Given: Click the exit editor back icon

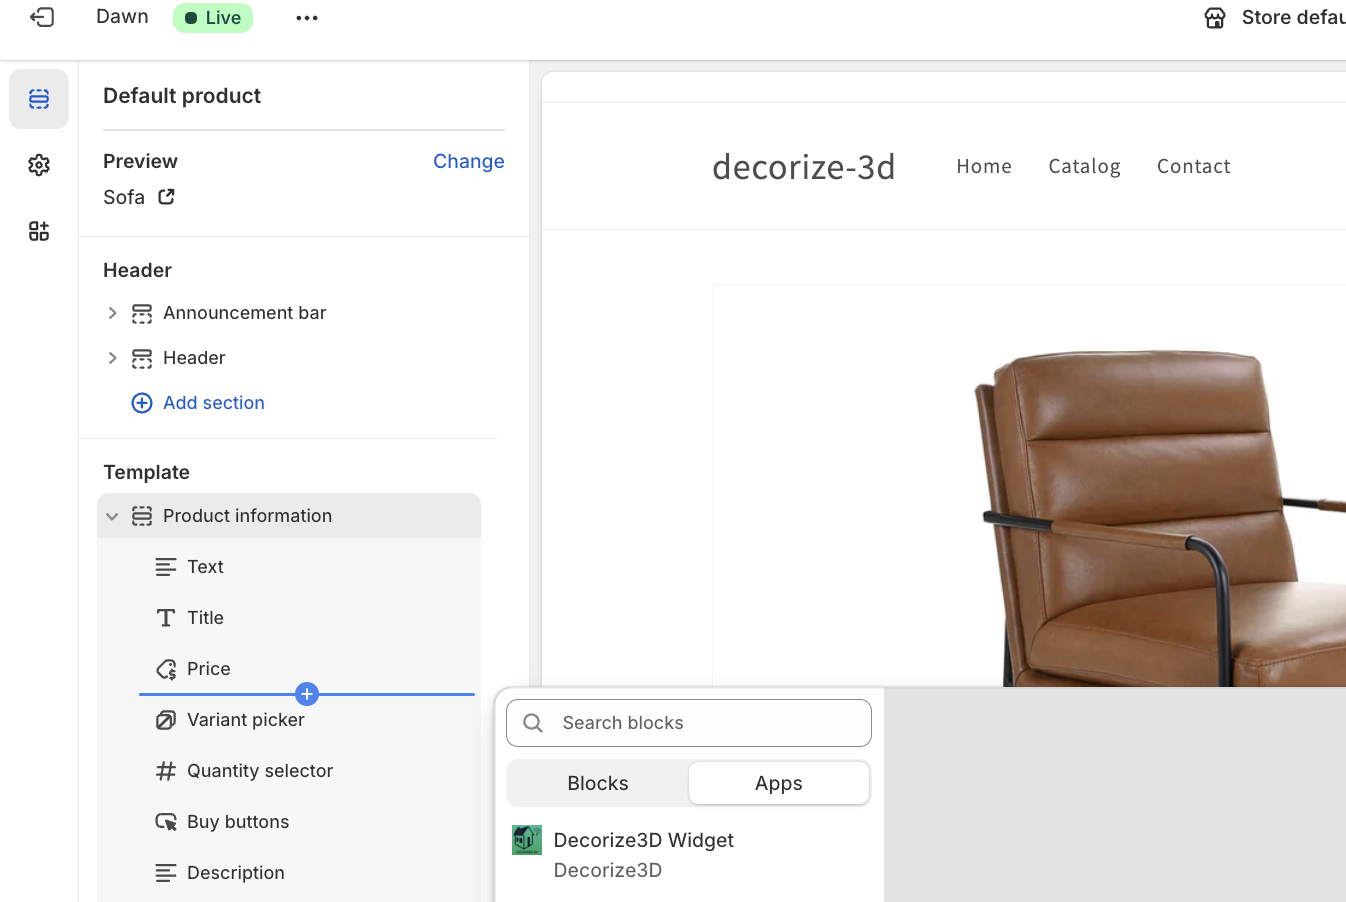Looking at the screenshot, I should (x=42, y=17).
